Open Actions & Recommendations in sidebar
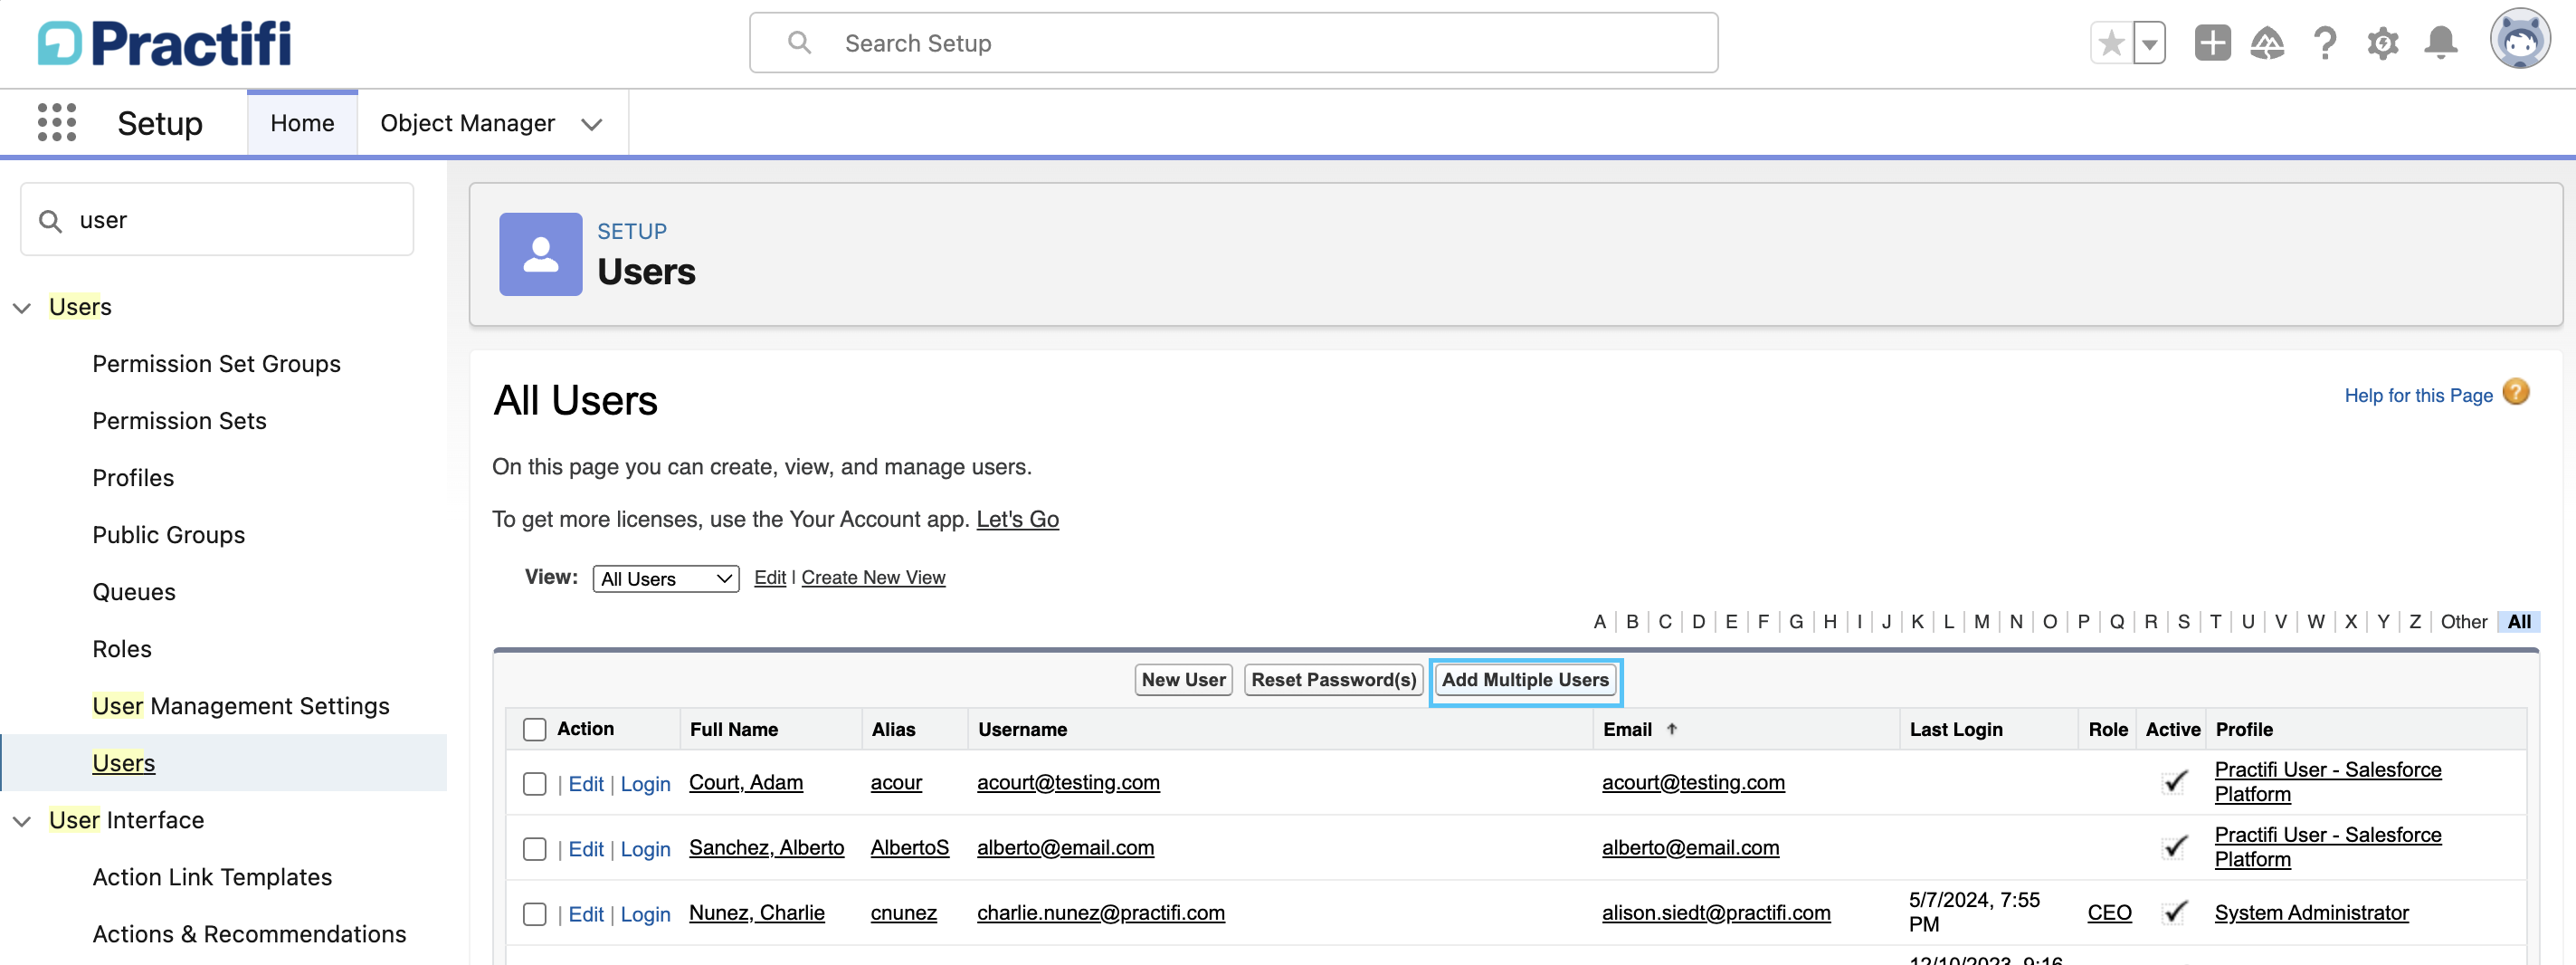 [249, 934]
